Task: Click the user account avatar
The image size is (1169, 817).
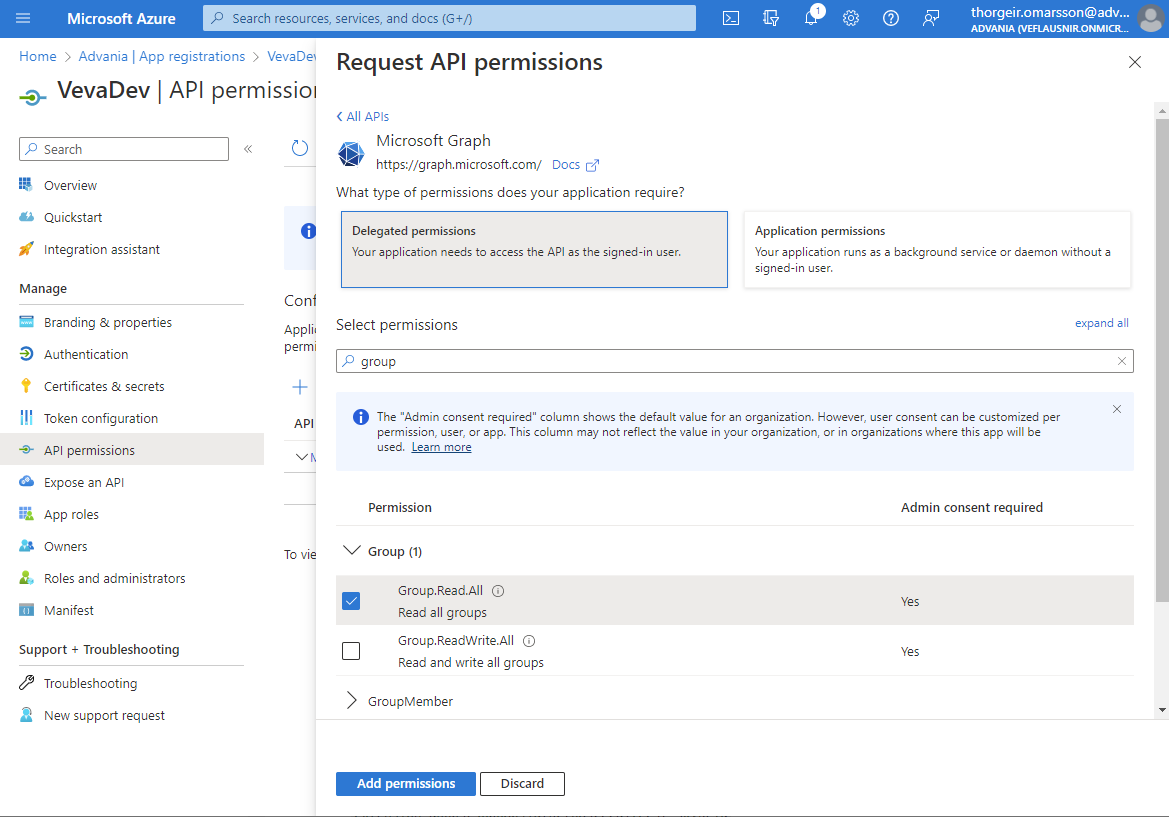Action: (1150, 19)
